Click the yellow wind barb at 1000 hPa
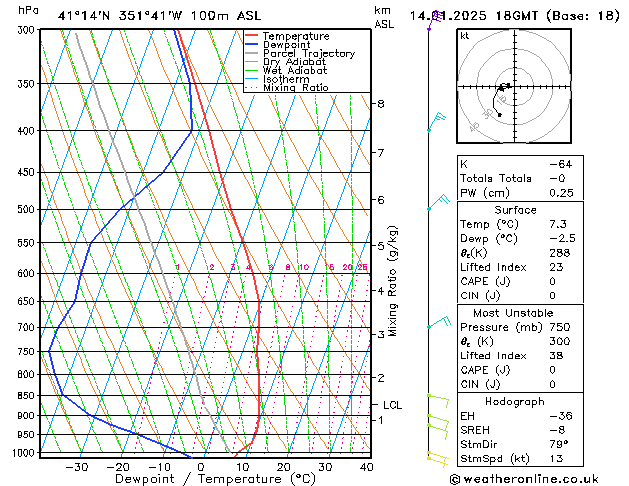 438,459
